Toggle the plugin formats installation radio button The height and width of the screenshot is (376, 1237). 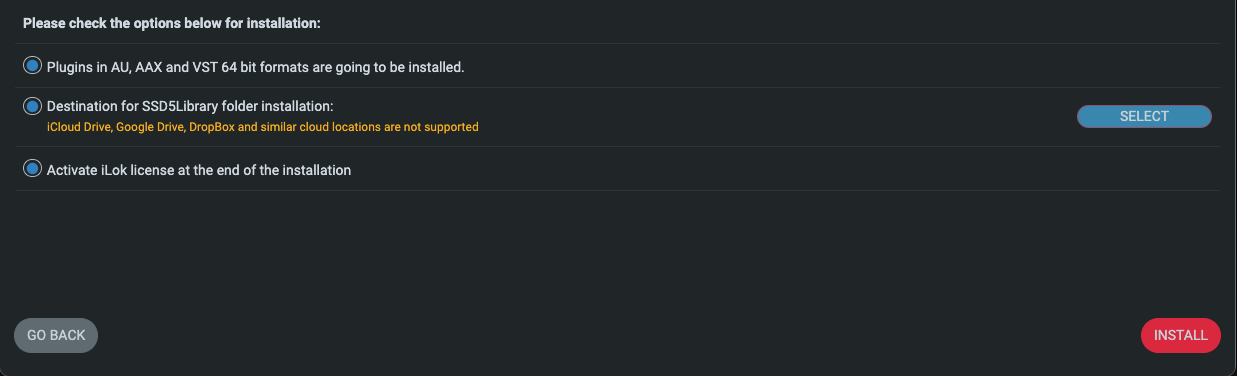tap(32, 66)
